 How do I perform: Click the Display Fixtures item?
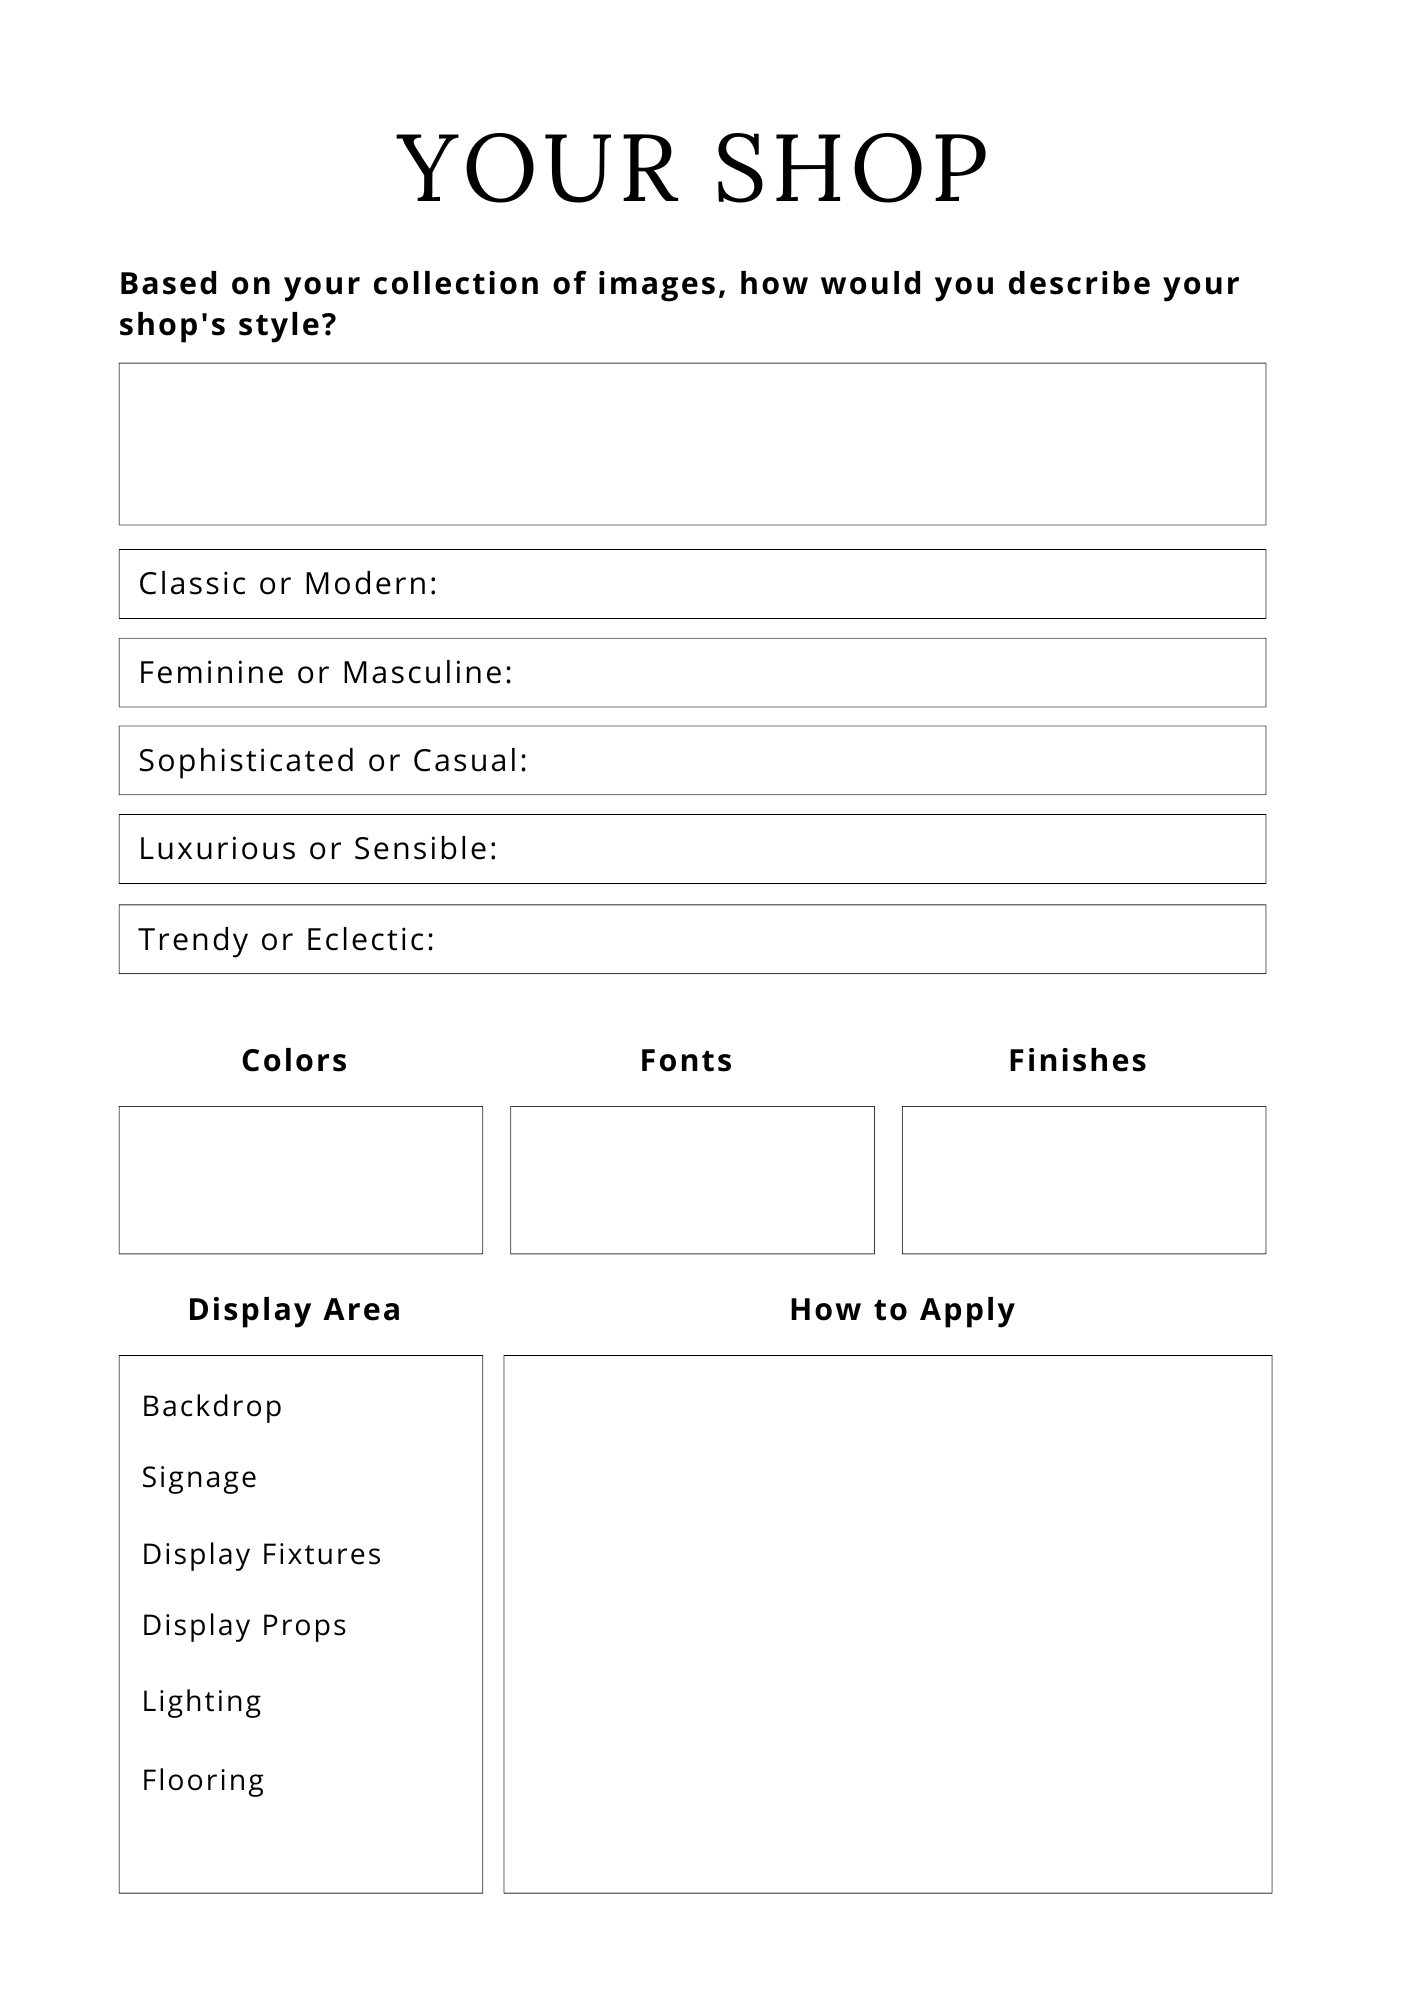[x=262, y=1554]
